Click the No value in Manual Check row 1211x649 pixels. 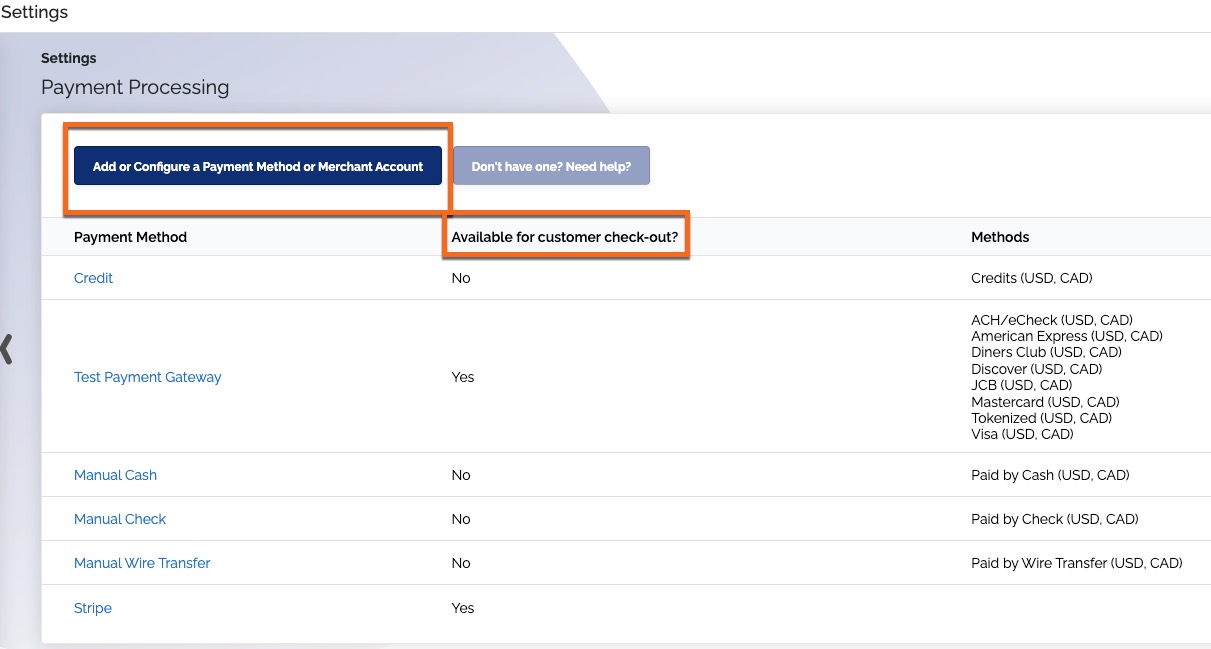(x=461, y=519)
